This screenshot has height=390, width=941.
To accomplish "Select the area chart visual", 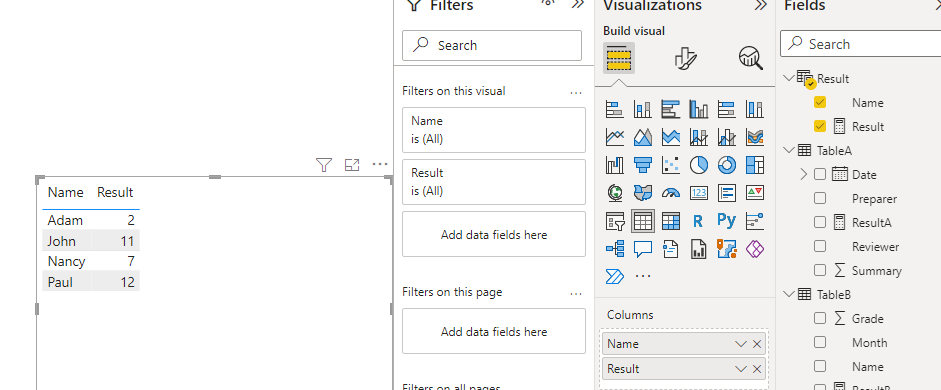I will [x=643, y=137].
